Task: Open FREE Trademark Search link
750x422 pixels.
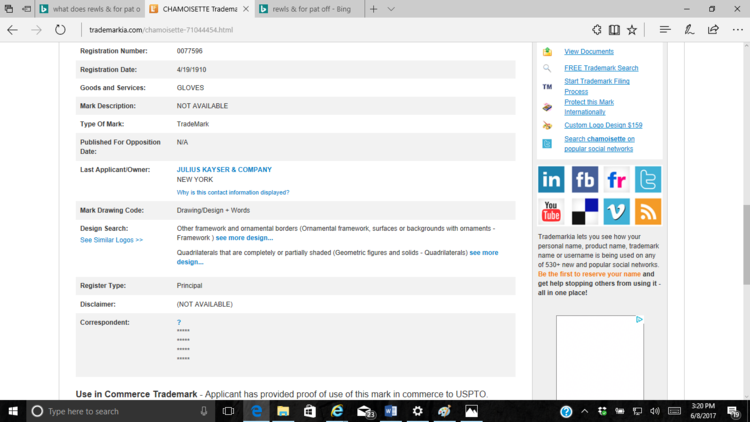Action: coord(601,68)
